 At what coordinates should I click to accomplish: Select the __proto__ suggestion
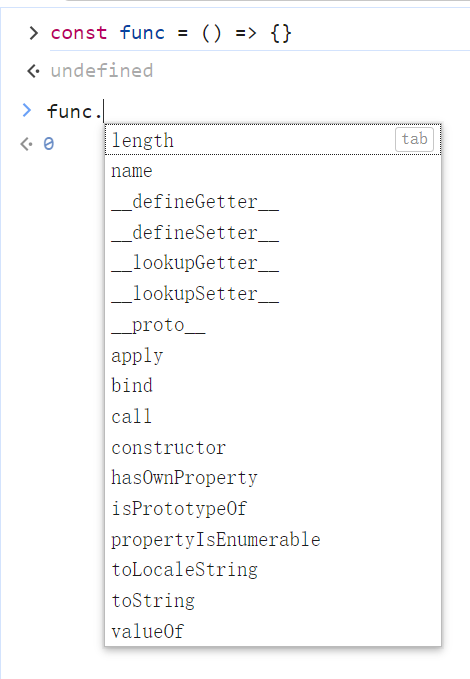click(x=273, y=325)
